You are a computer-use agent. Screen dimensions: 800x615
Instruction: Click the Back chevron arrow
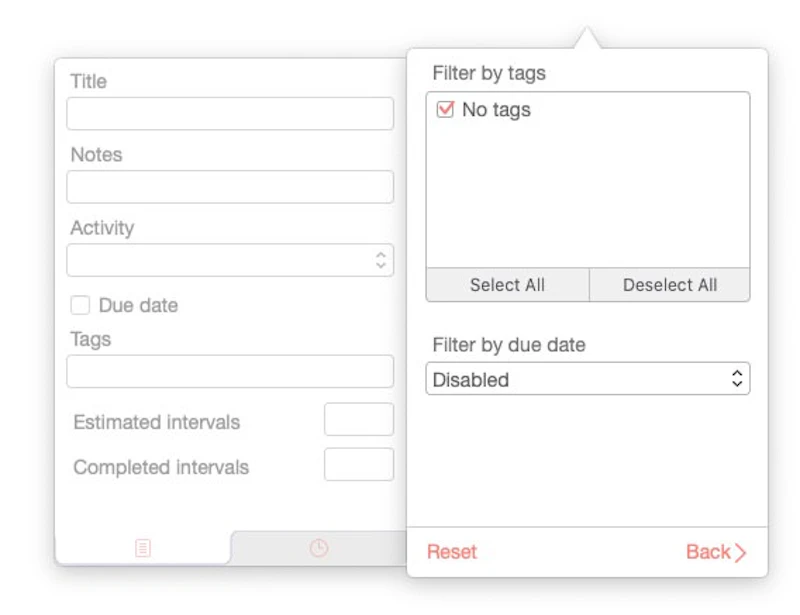tap(741, 552)
